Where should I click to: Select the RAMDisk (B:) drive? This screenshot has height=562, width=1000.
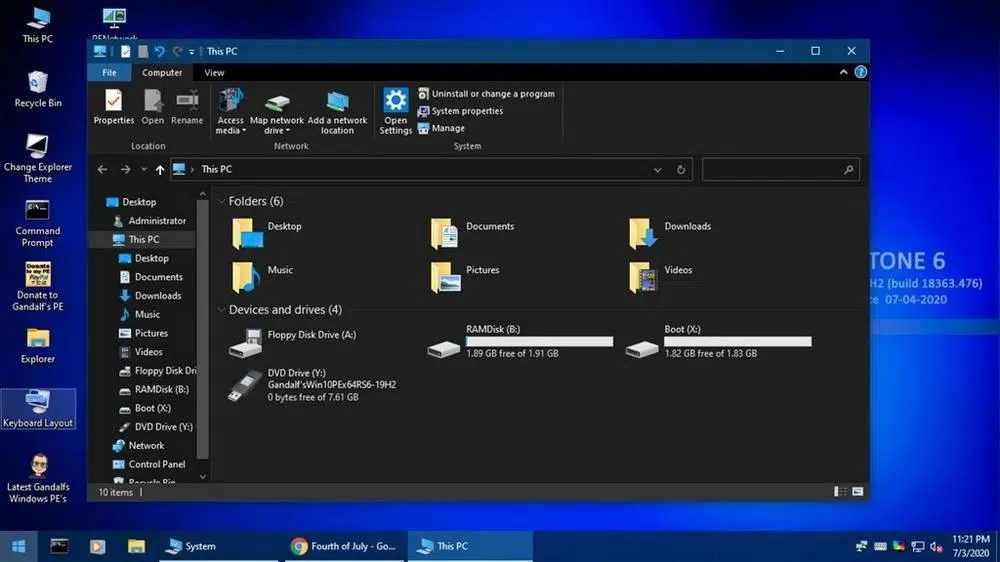point(520,341)
